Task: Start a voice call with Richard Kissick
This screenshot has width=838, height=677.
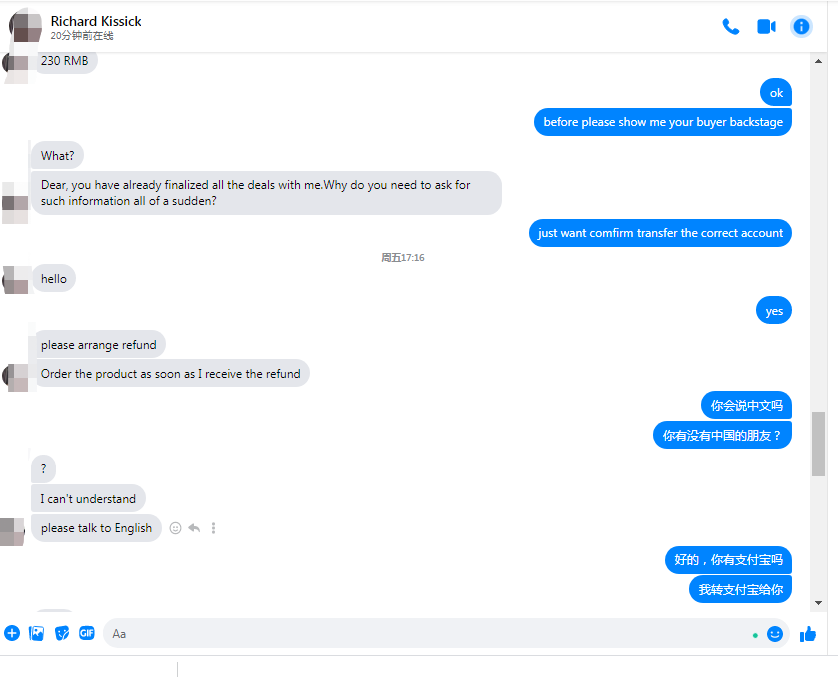Action: coord(730,27)
